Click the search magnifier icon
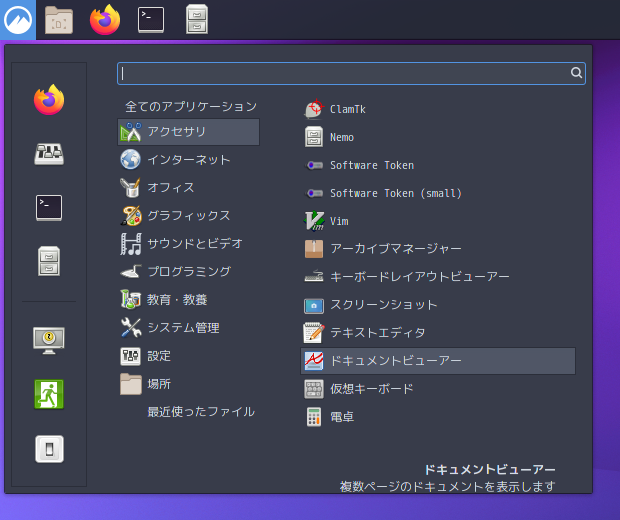The image size is (620, 520). click(x=576, y=73)
